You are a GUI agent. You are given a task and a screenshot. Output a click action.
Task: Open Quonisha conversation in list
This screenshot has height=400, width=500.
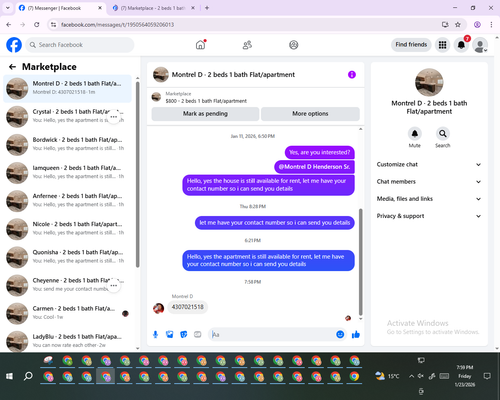click(x=67, y=257)
